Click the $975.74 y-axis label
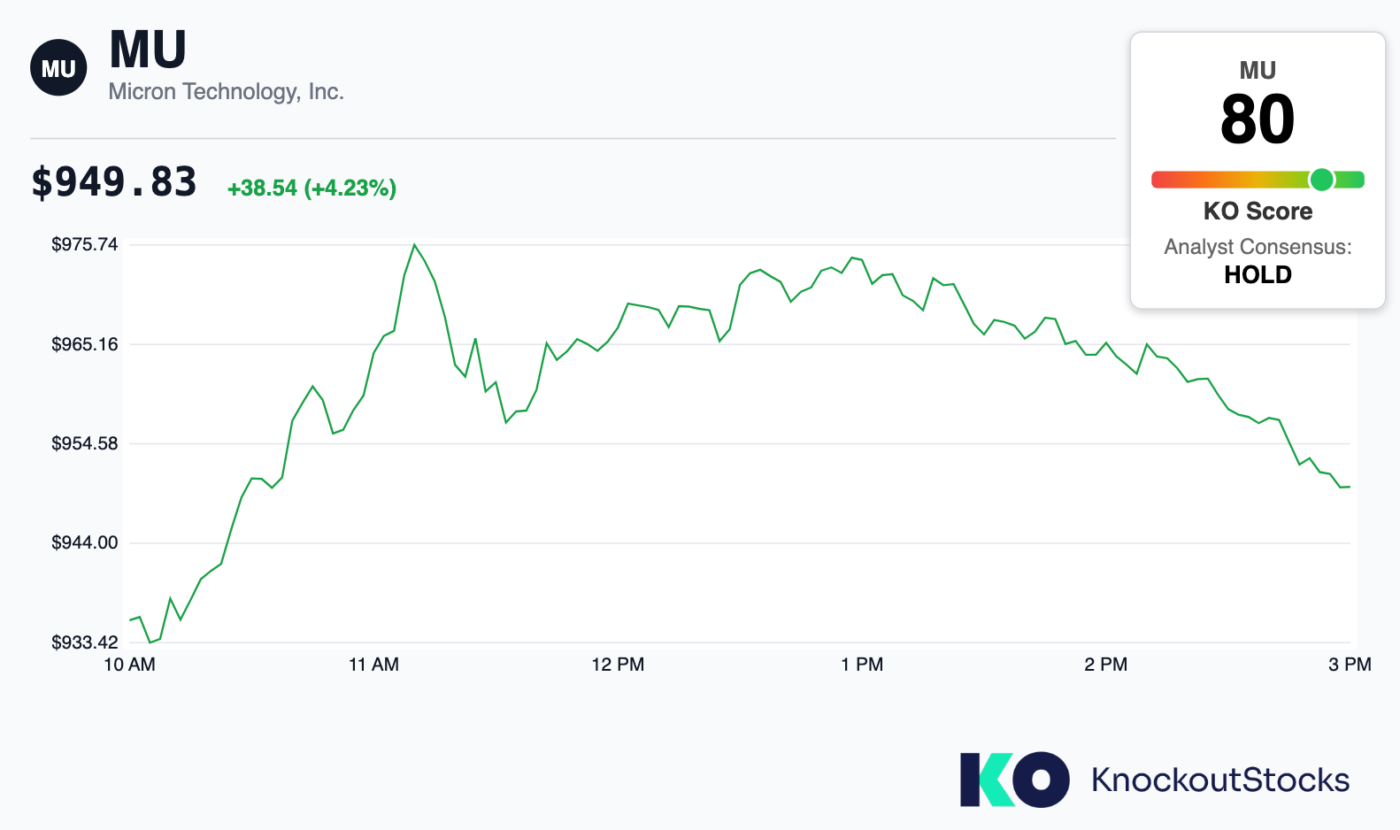1400x830 pixels. click(84, 245)
